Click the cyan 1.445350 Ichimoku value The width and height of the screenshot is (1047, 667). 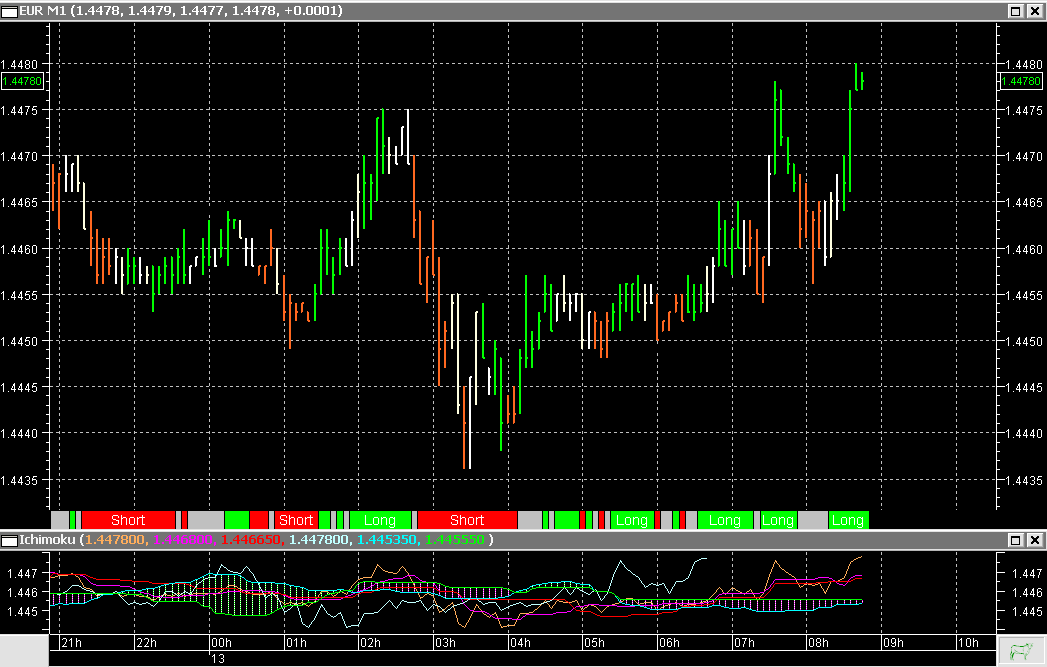click(386, 539)
